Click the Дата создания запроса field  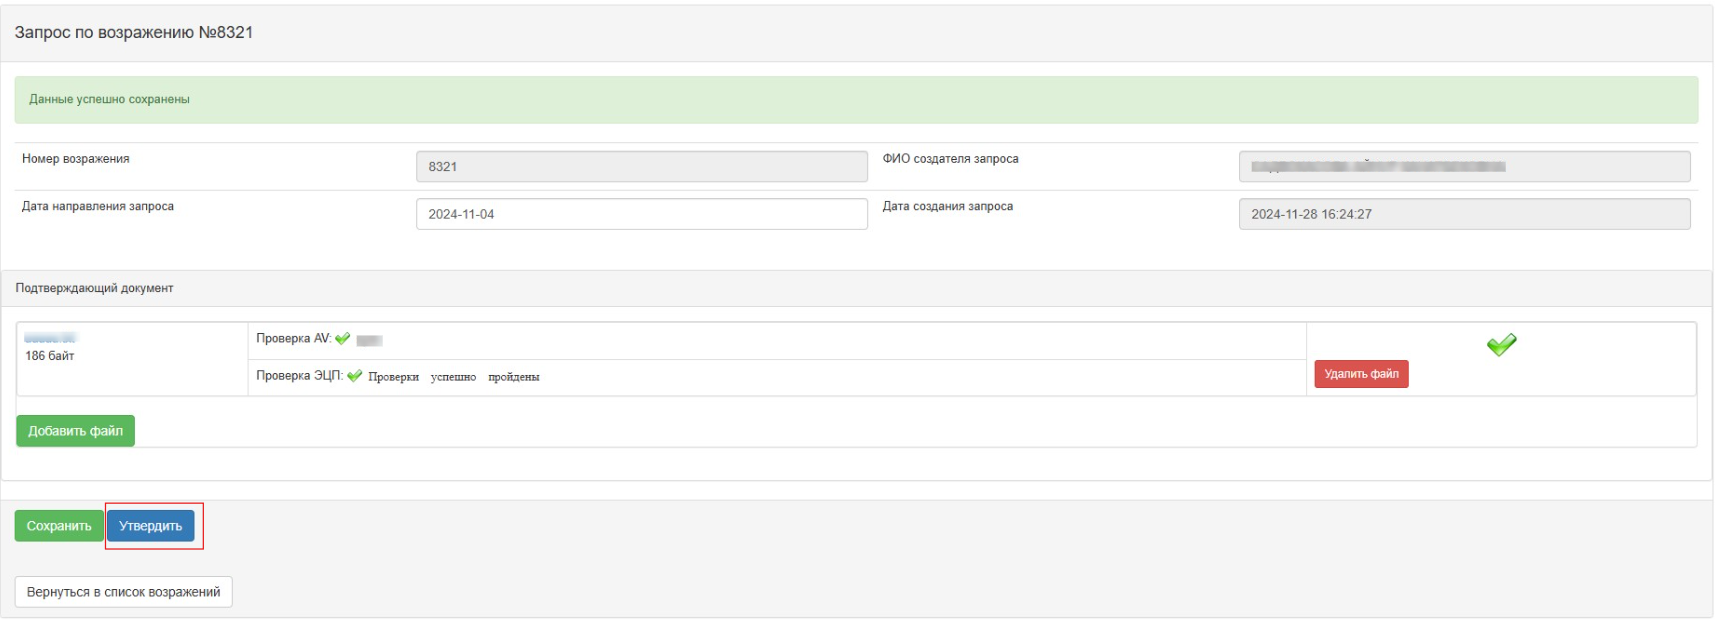pyautogui.click(x=1464, y=214)
